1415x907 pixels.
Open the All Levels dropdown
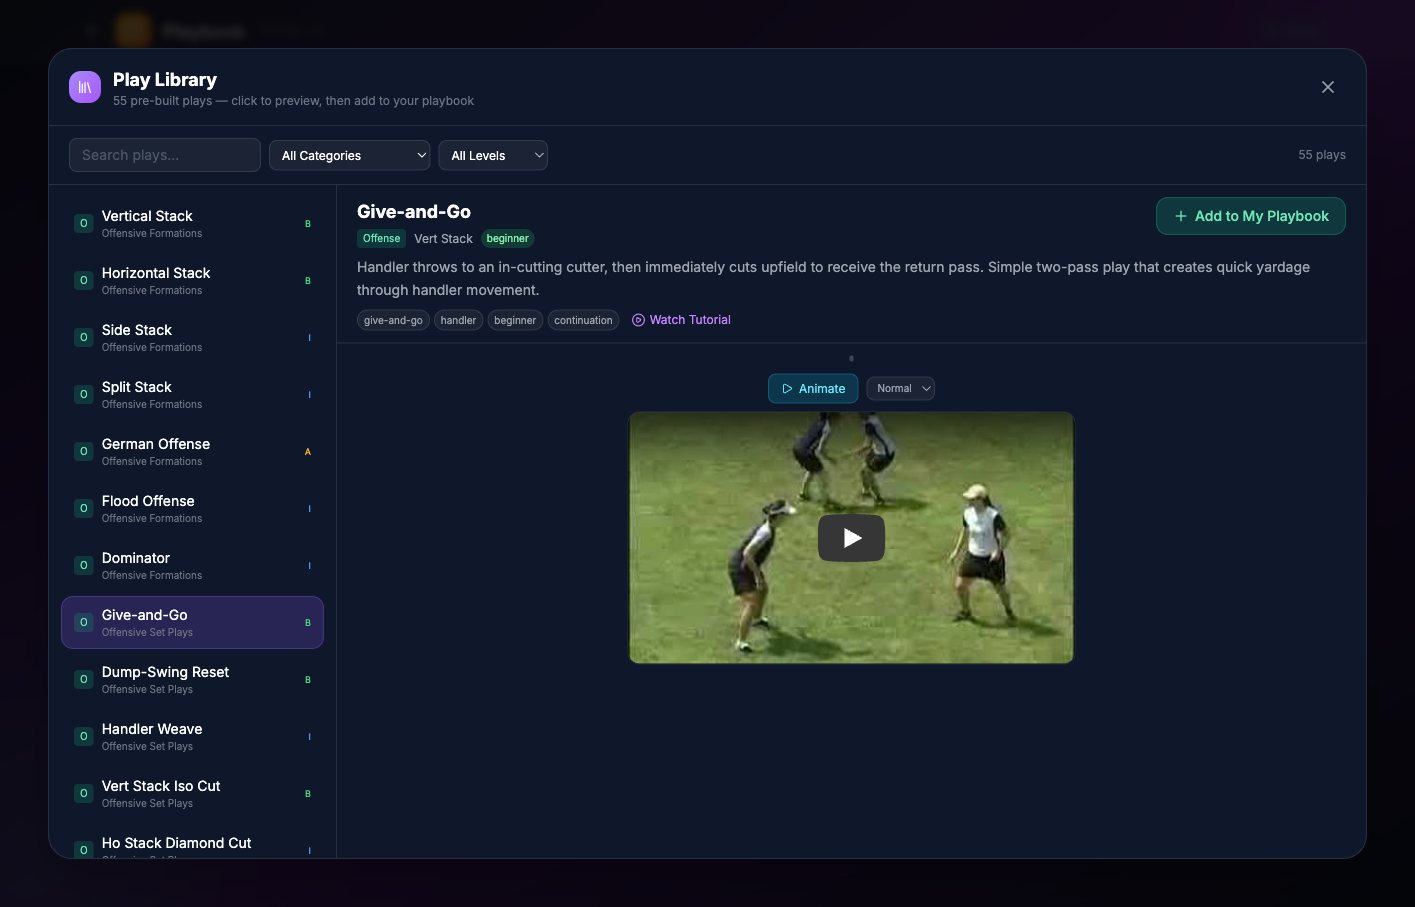(493, 155)
